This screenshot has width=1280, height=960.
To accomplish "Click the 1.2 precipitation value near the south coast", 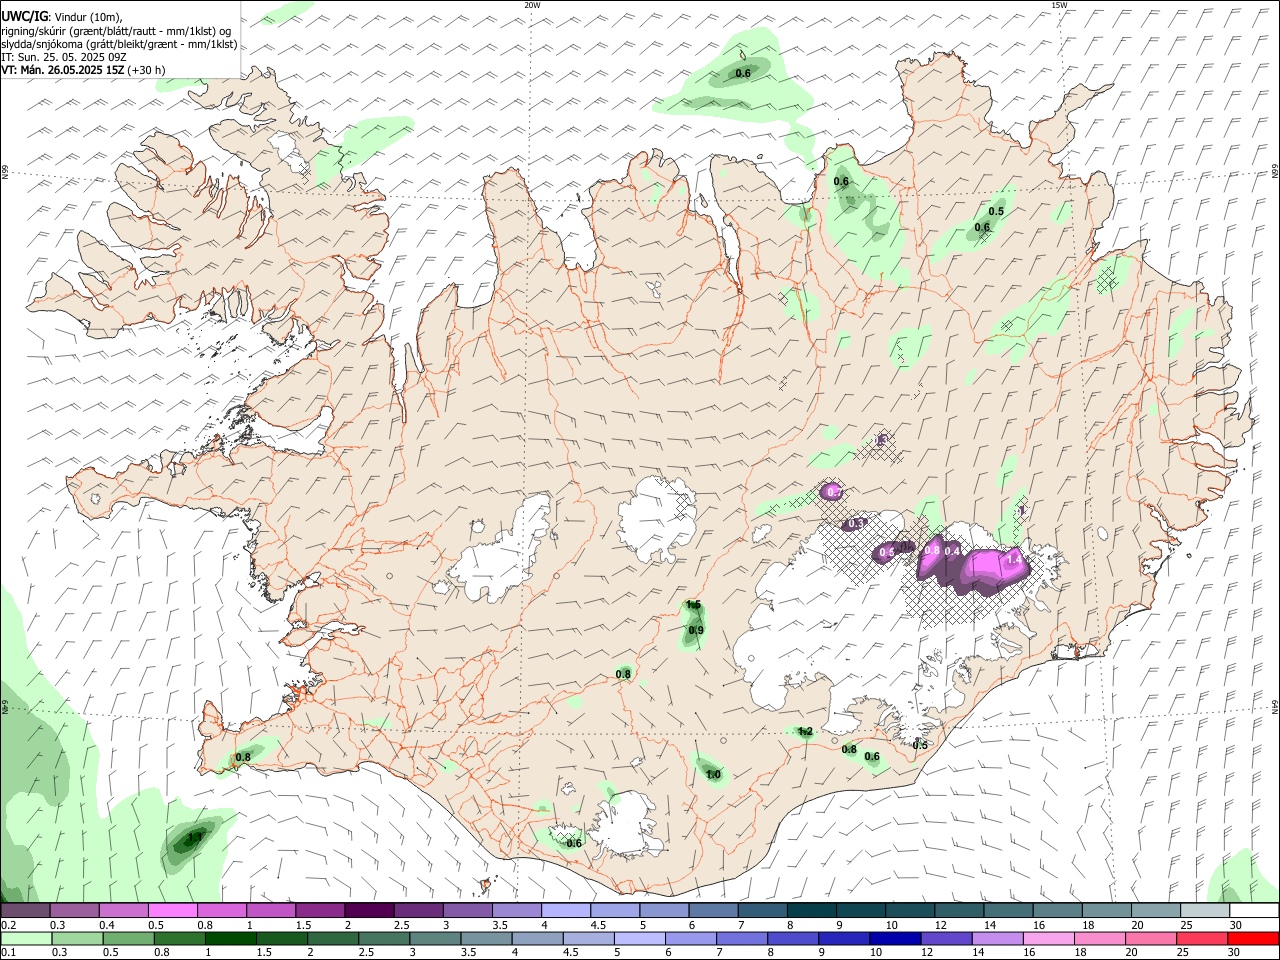I will [x=805, y=732].
